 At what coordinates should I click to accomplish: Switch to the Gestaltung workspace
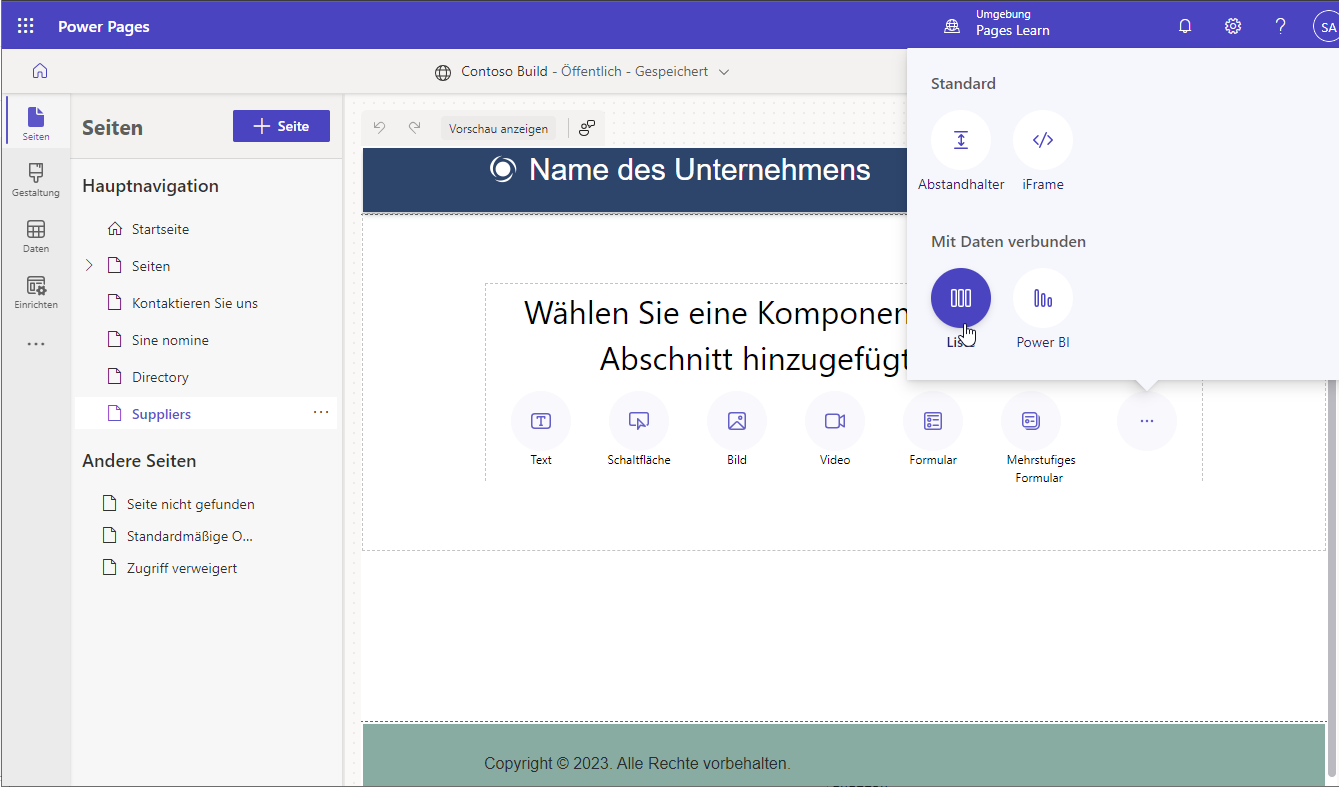click(x=36, y=180)
